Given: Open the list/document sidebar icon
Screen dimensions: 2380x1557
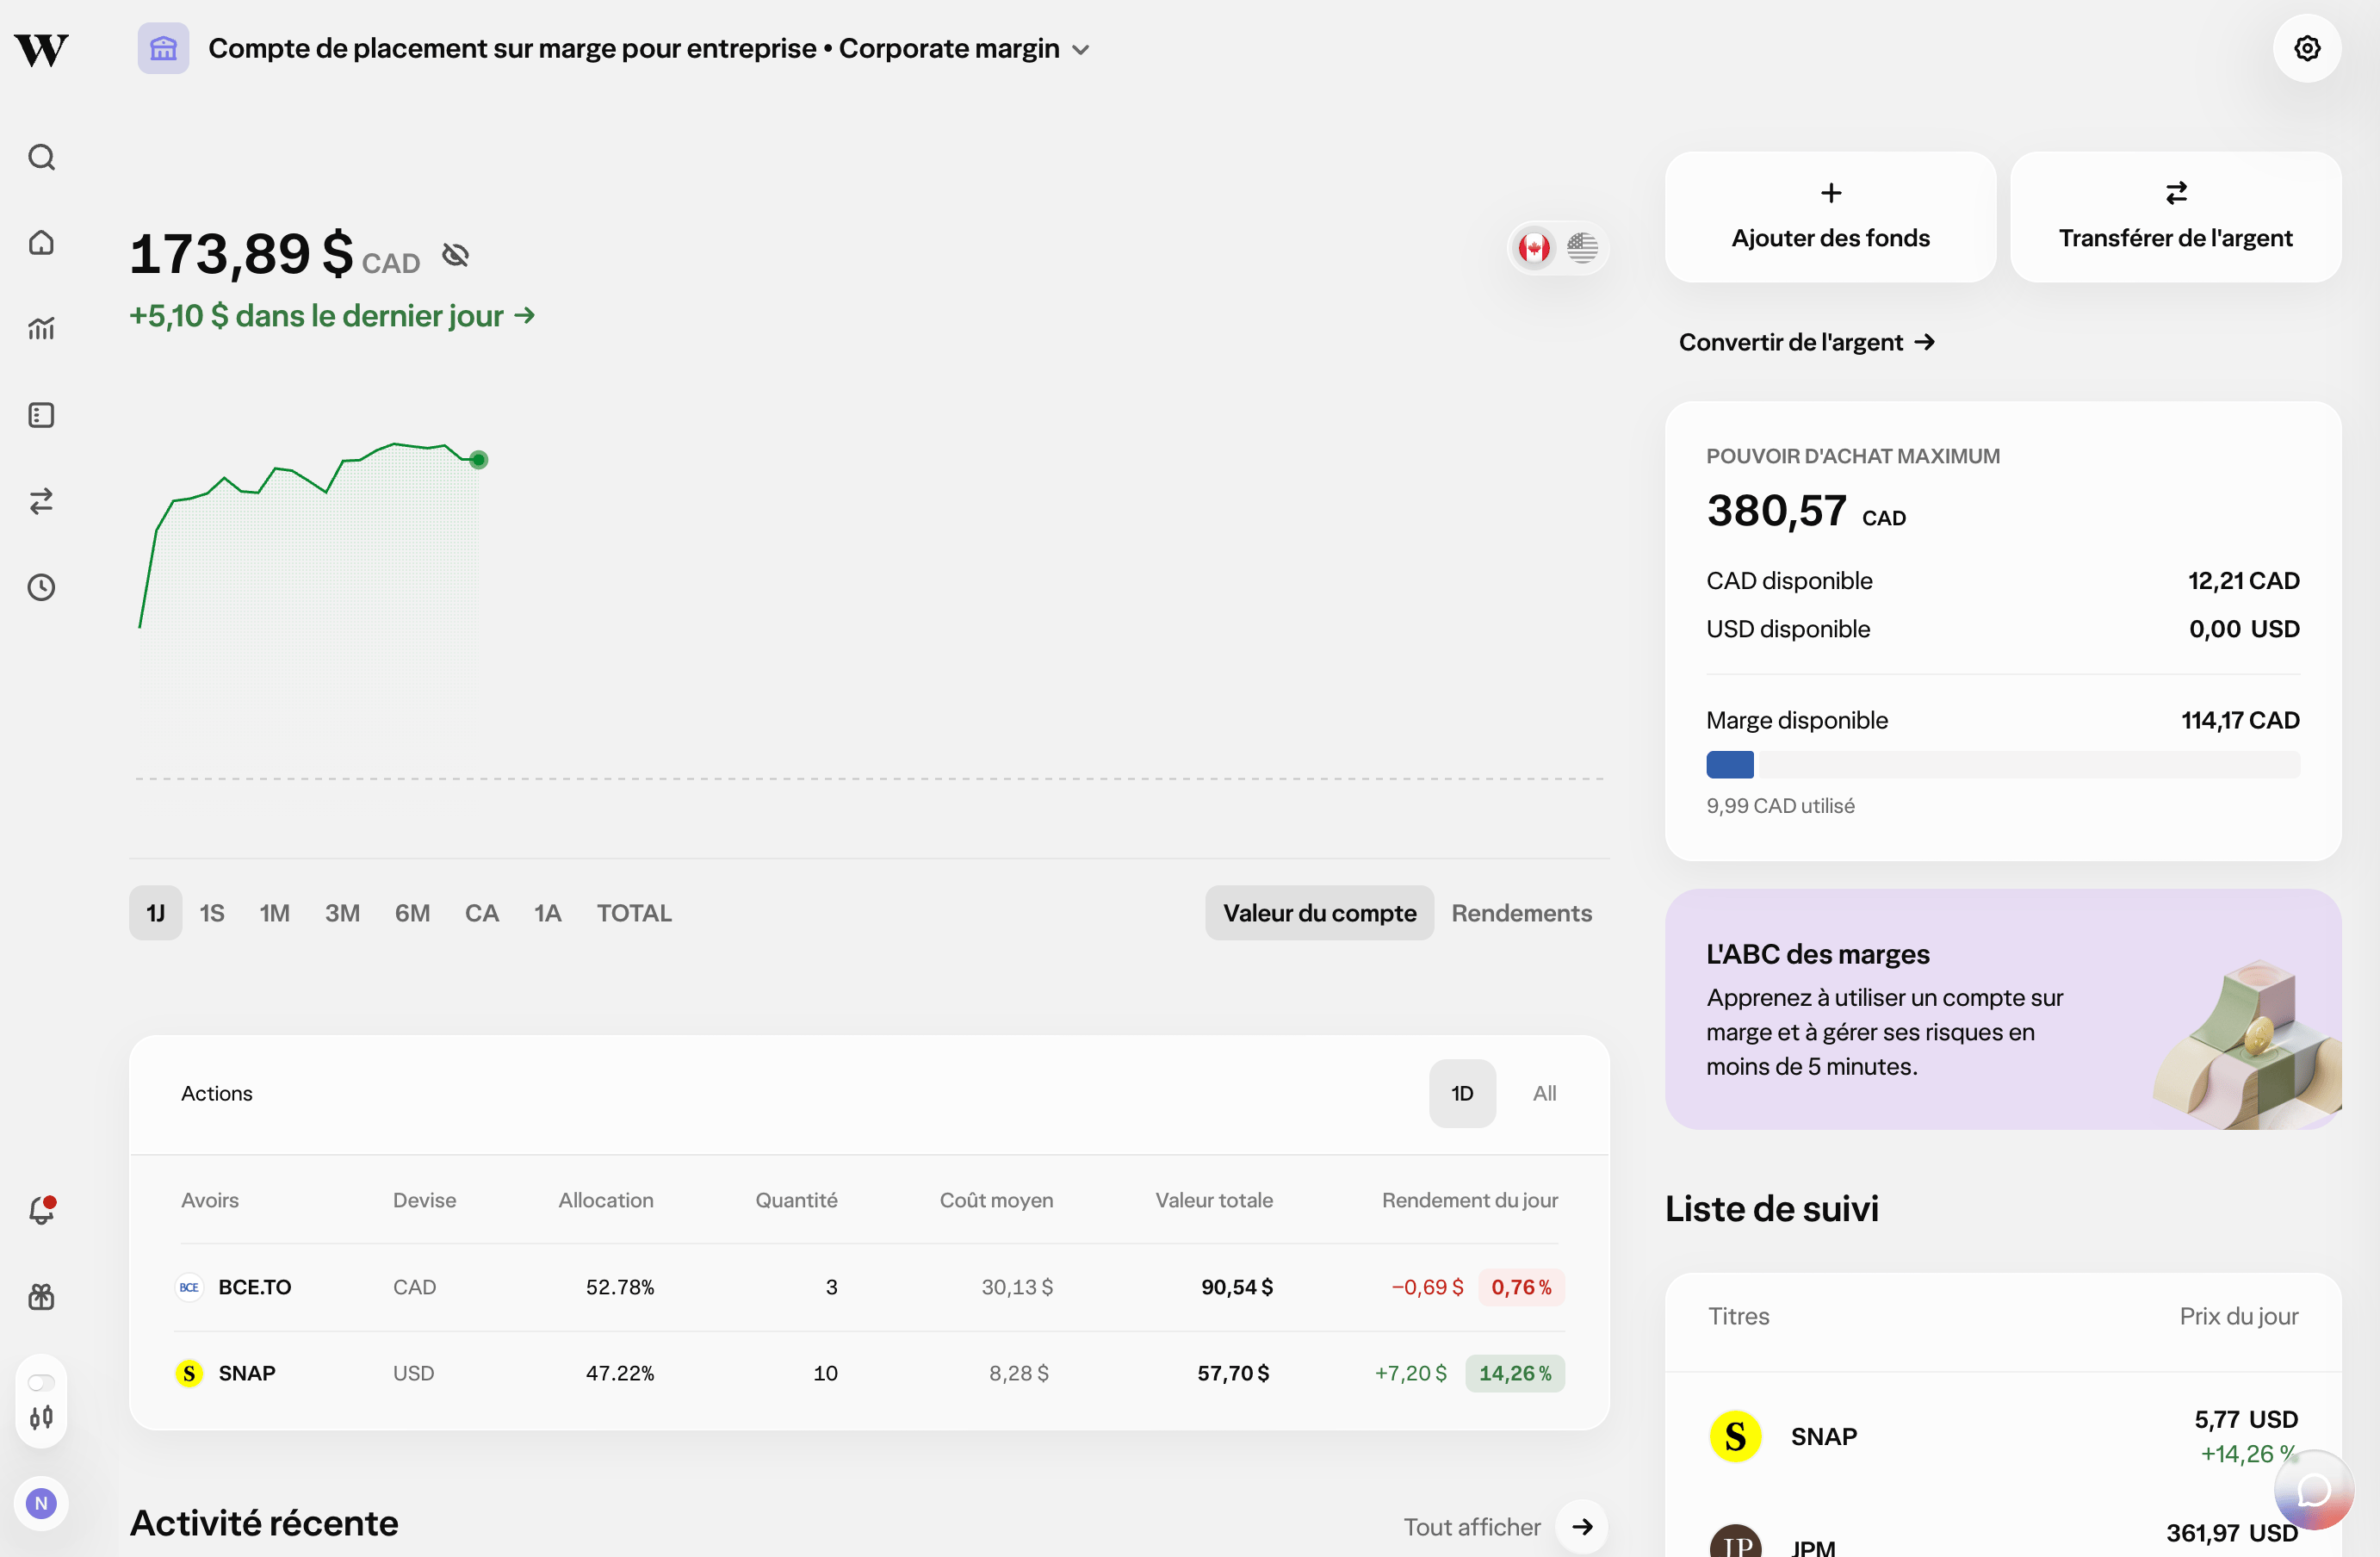Looking at the screenshot, I should pos(41,415).
